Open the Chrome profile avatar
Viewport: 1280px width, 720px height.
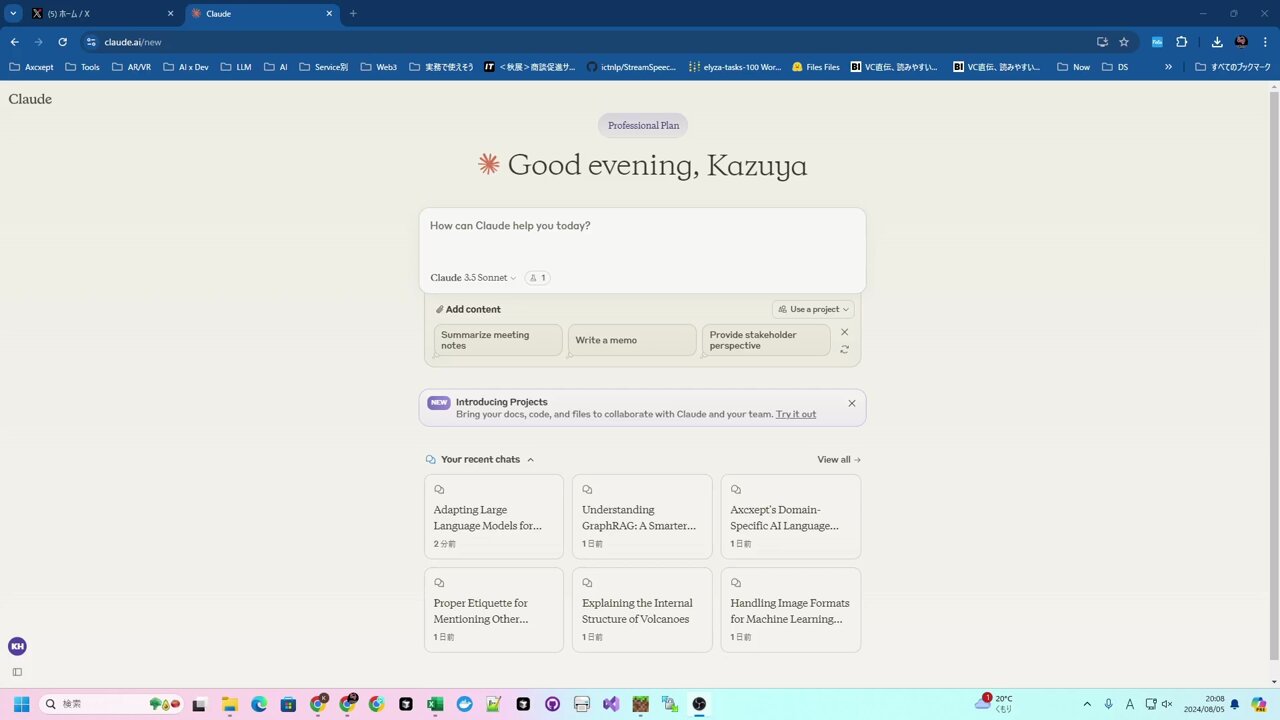(x=1241, y=42)
